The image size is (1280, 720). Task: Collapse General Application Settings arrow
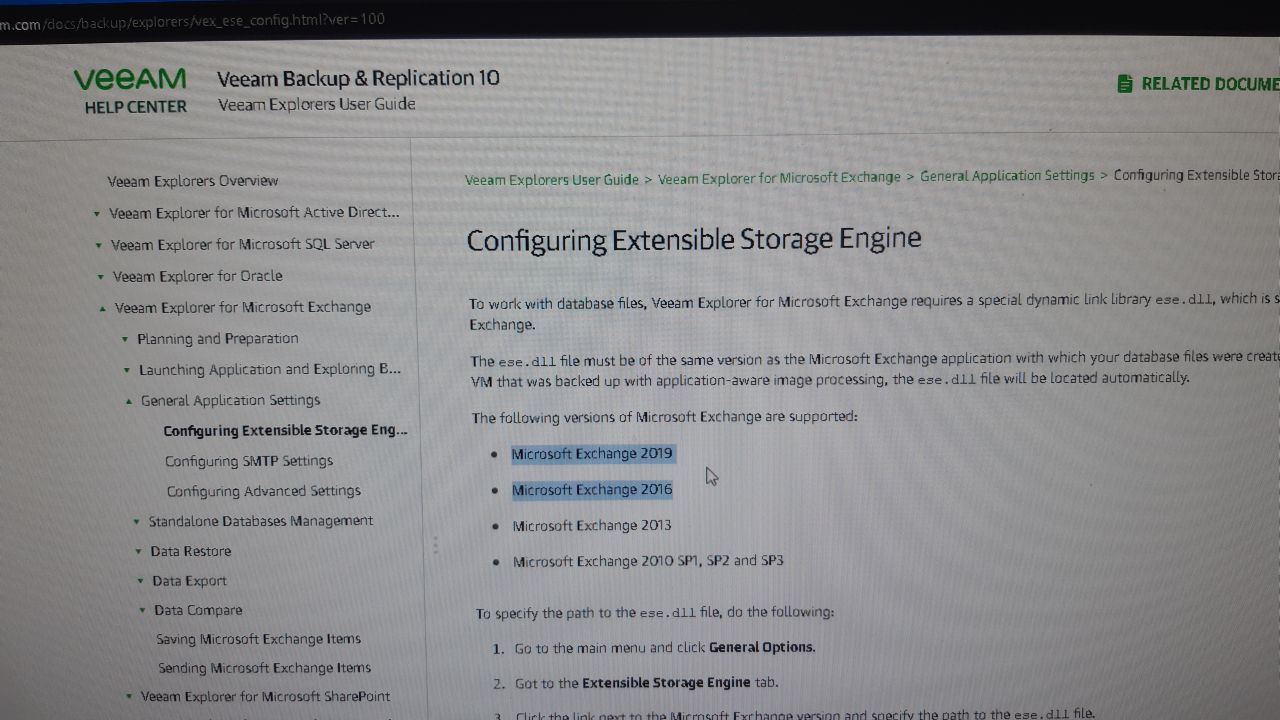[x=129, y=402]
